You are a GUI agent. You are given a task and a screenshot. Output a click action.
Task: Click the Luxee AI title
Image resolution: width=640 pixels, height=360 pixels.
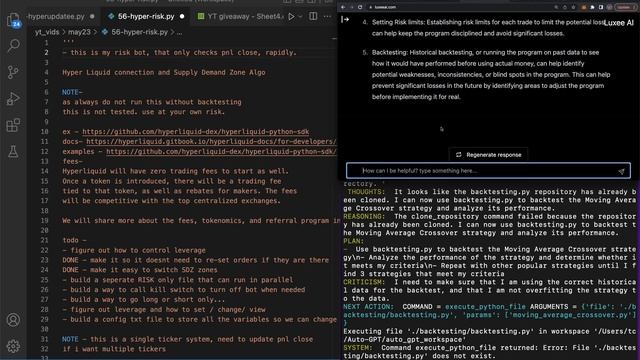pyautogui.click(x=618, y=23)
